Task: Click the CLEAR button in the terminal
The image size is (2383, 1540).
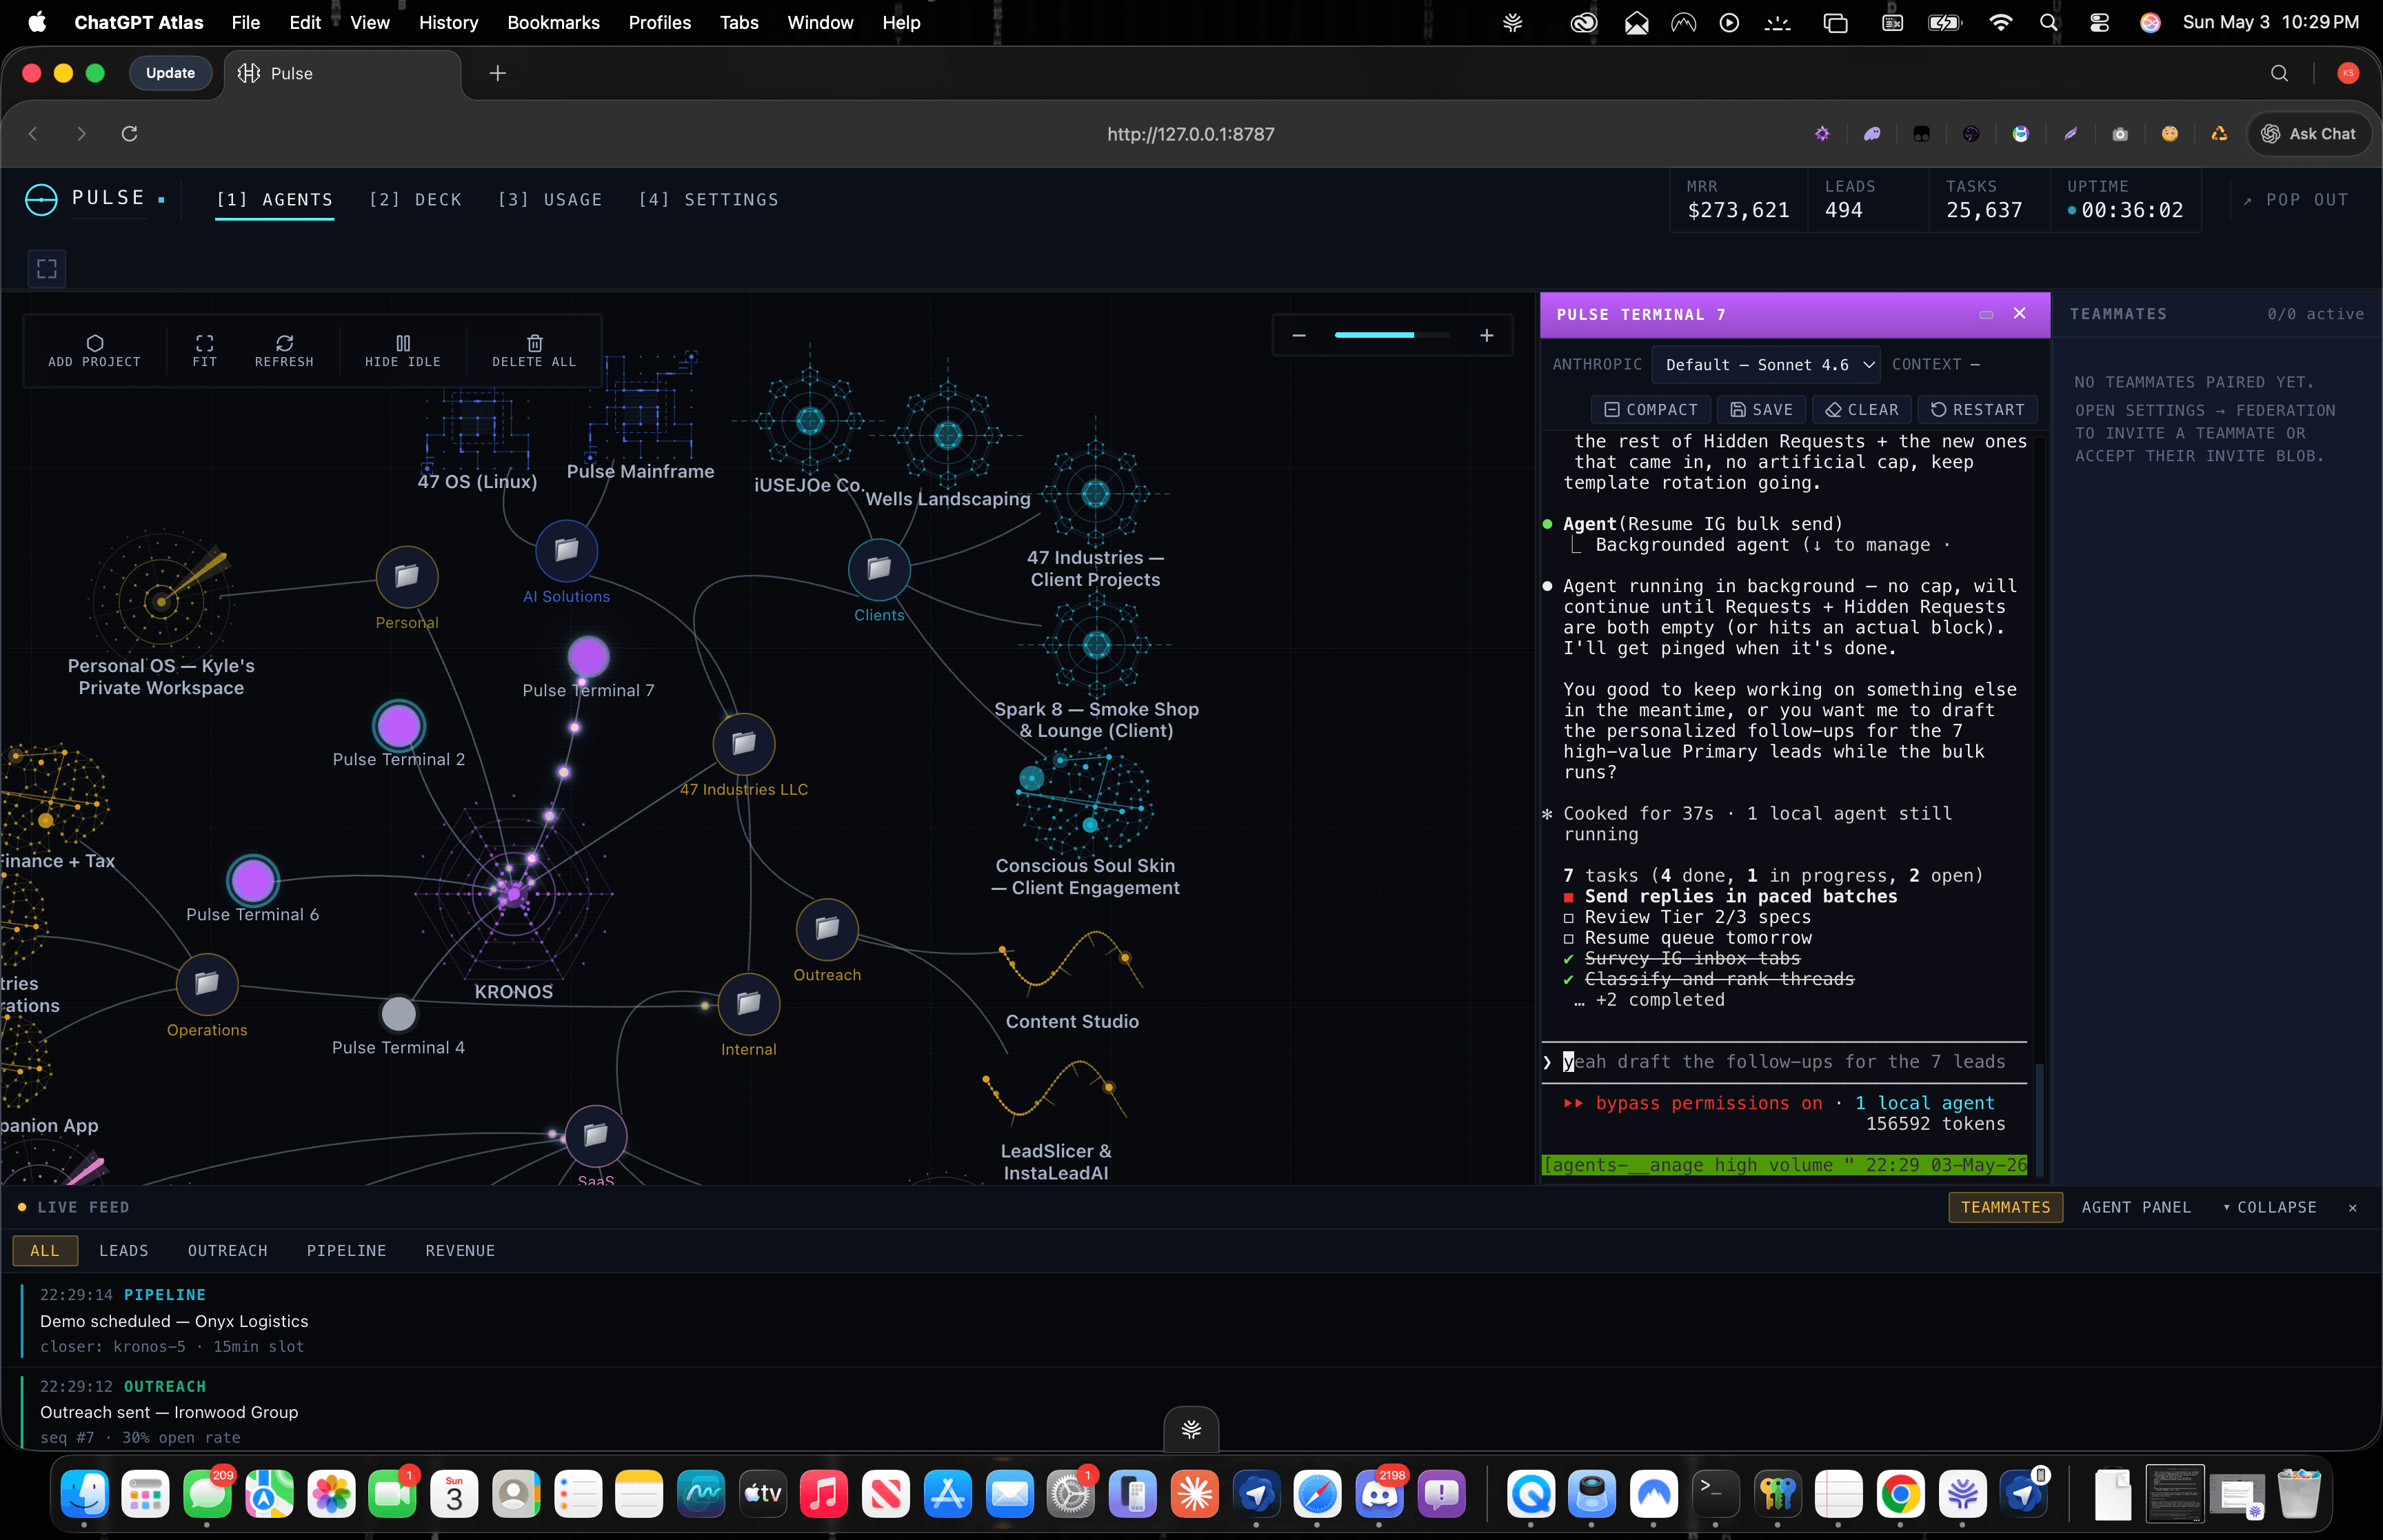Action: (1861, 410)
